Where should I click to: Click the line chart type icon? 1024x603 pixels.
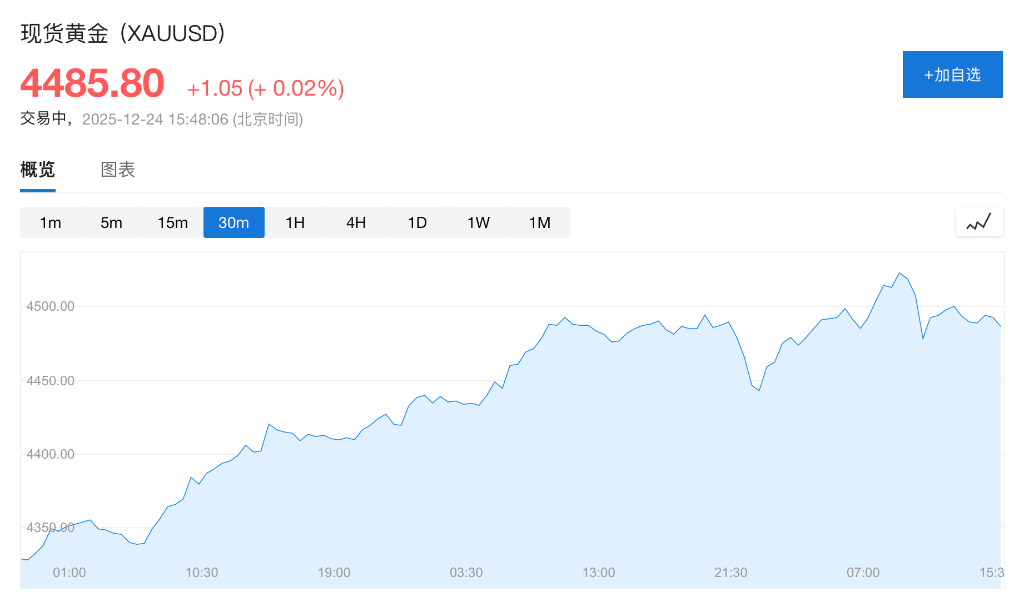[979, 222]
